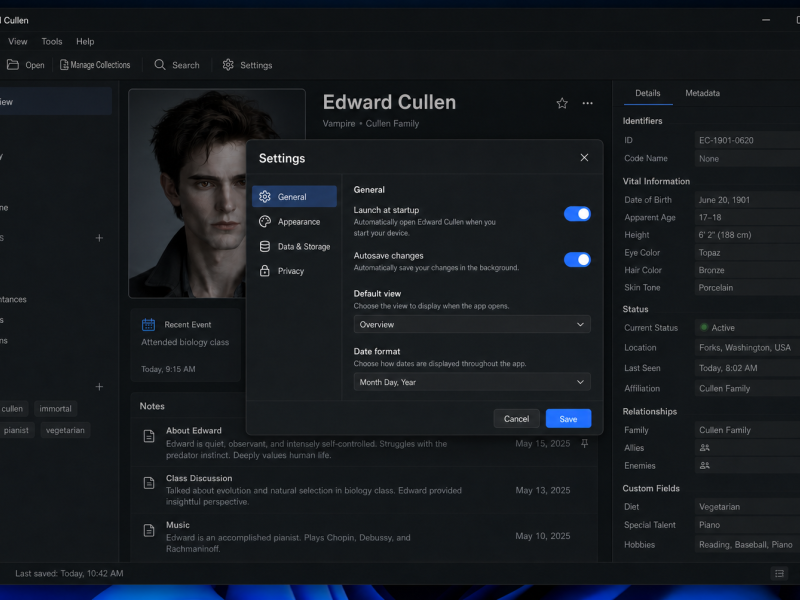Screen dimensions: 800x600
Task: Favorite Edward Cullen with the star icon
Action: (562, 103)
